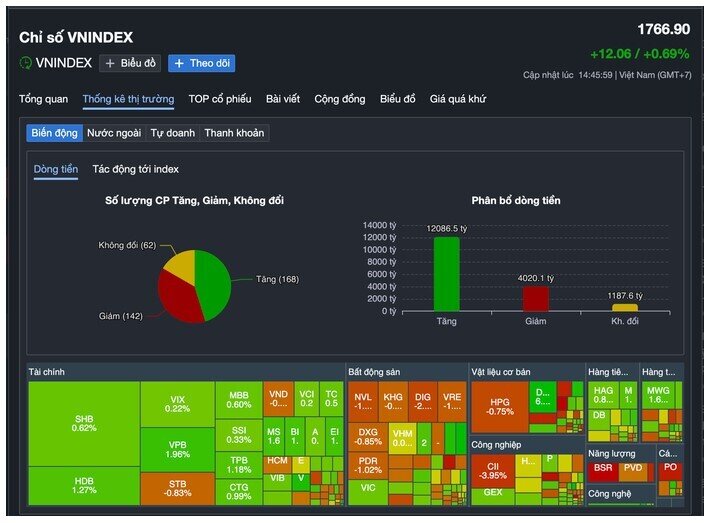
Task: Click VND heatmap tile
Action: click(278, 399)
